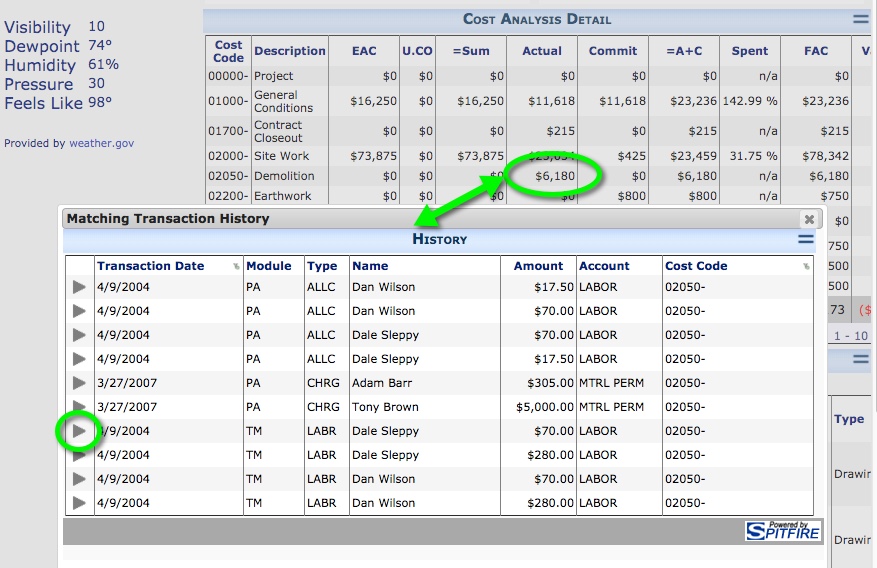Sort by Account column header
877x568 pixels.
(604, 266)
